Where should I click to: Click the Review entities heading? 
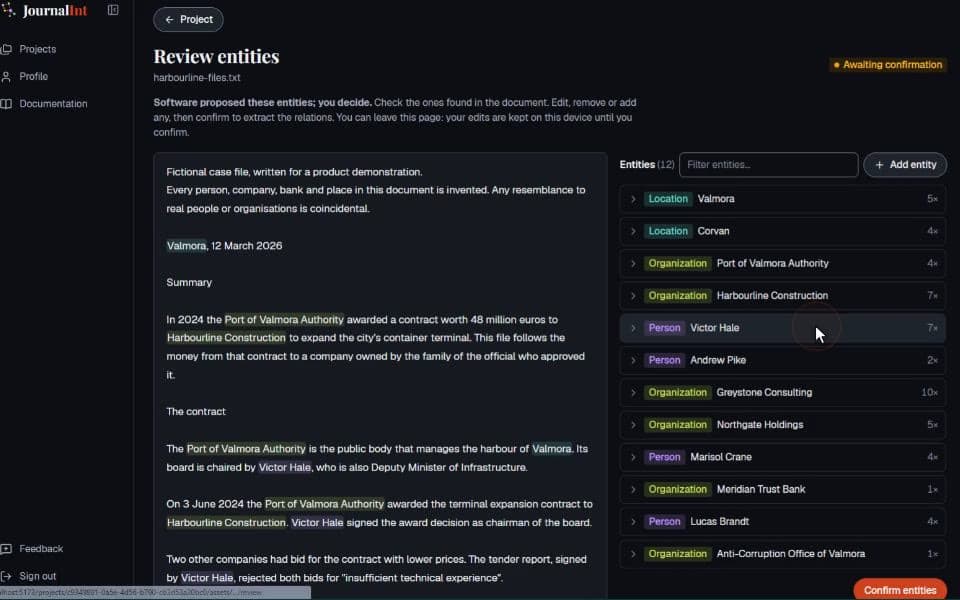(216, 56)
